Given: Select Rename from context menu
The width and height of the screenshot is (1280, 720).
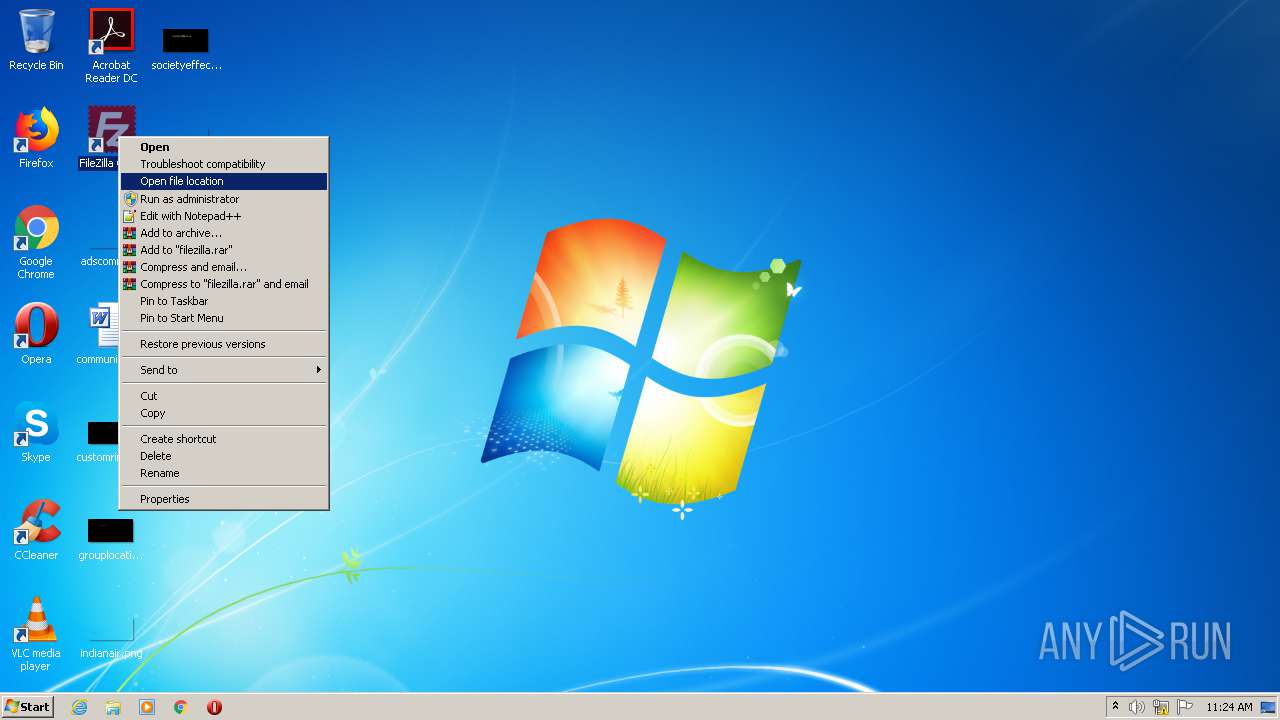Looking at the screenshot, I should coord(224,473).
